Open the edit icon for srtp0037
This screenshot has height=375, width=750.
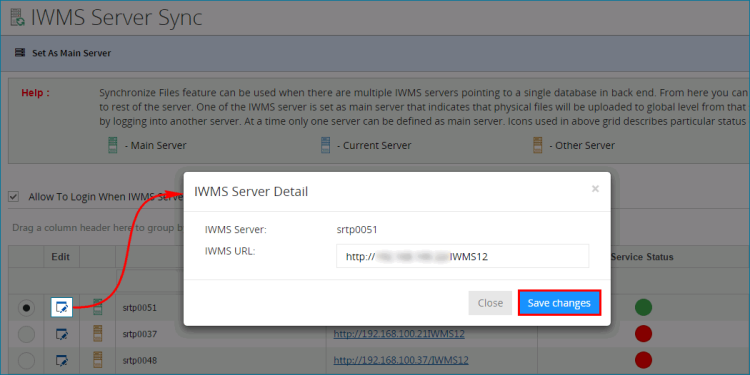tap(61, 334)
